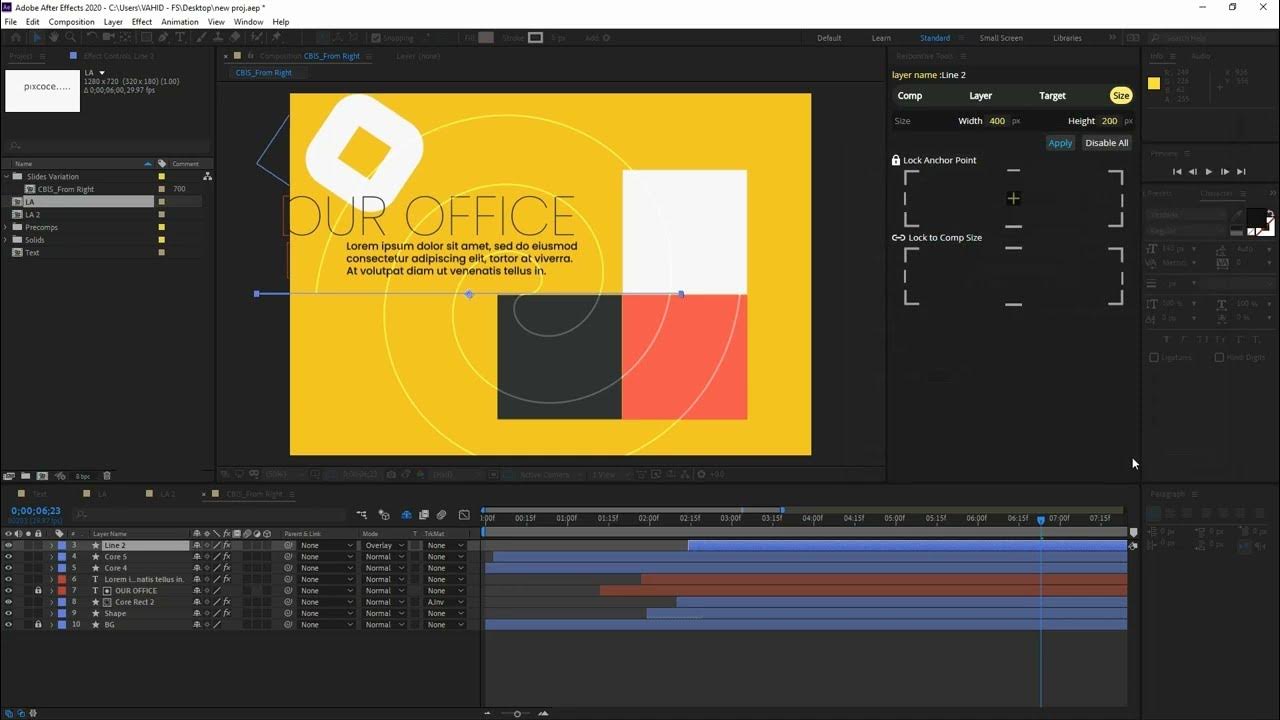Toggle Frame Blending for the composition
Image resolution: width=1280 pixels, height=720 pixels.
[x=421, y=514]
